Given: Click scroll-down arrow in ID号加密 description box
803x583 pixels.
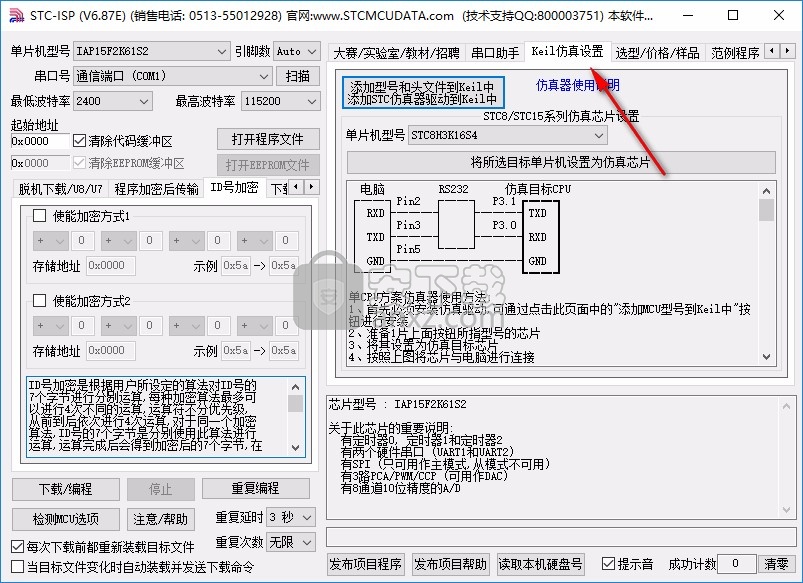Looking at the screenshot, I should coord(295,447).
